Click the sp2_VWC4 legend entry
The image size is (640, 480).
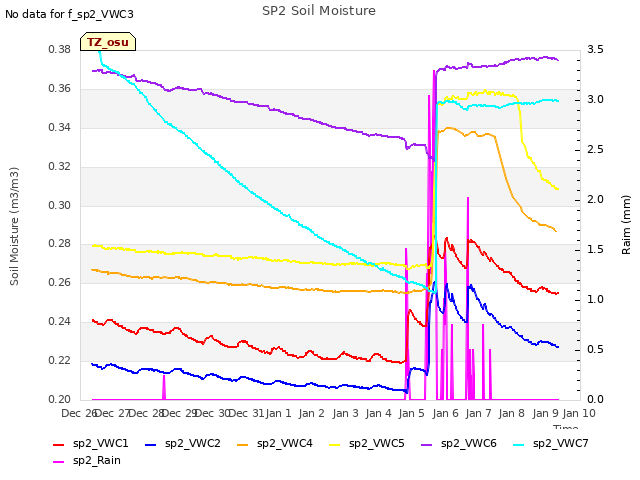click(275, 443)
